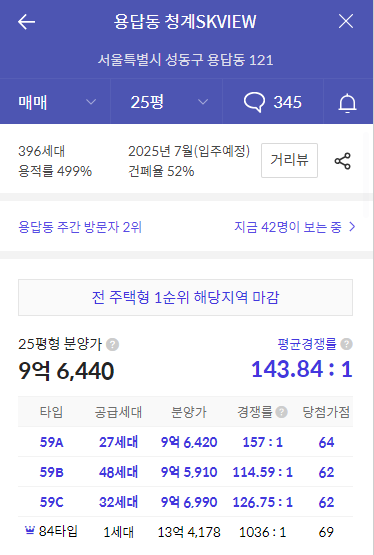Tap the notification bell icon
The image size is (374, 555).
(347, 103)
